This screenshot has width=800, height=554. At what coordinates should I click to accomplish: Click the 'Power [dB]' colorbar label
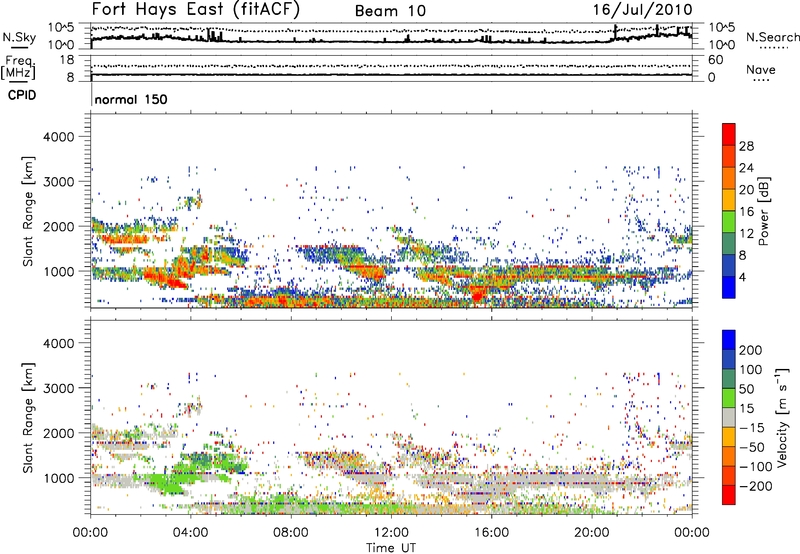tap(763, 211)
